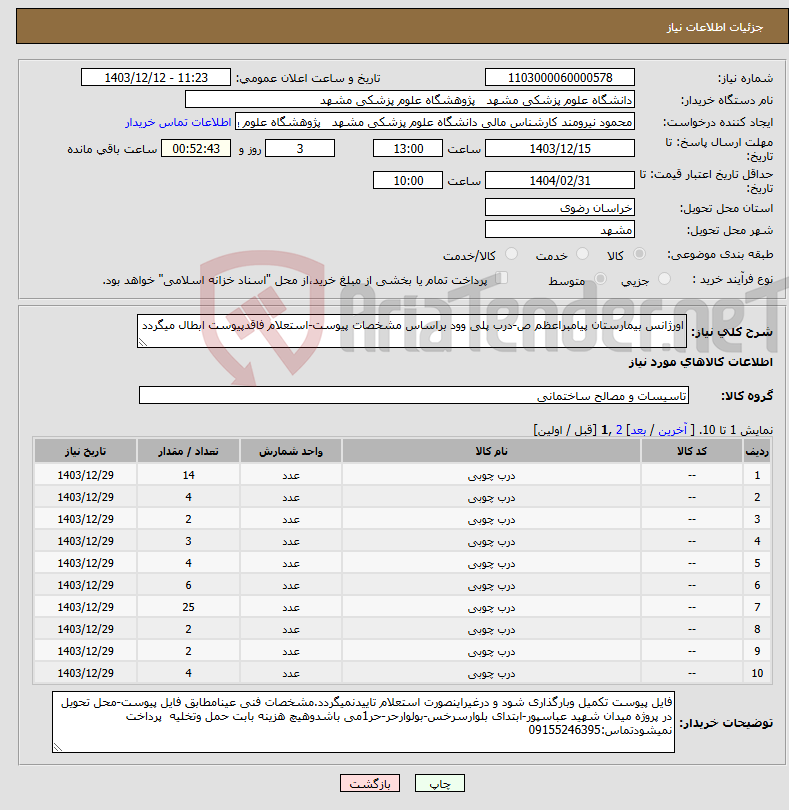Click the buyer organization name field
789x810 pixels.
click(410, 100)
